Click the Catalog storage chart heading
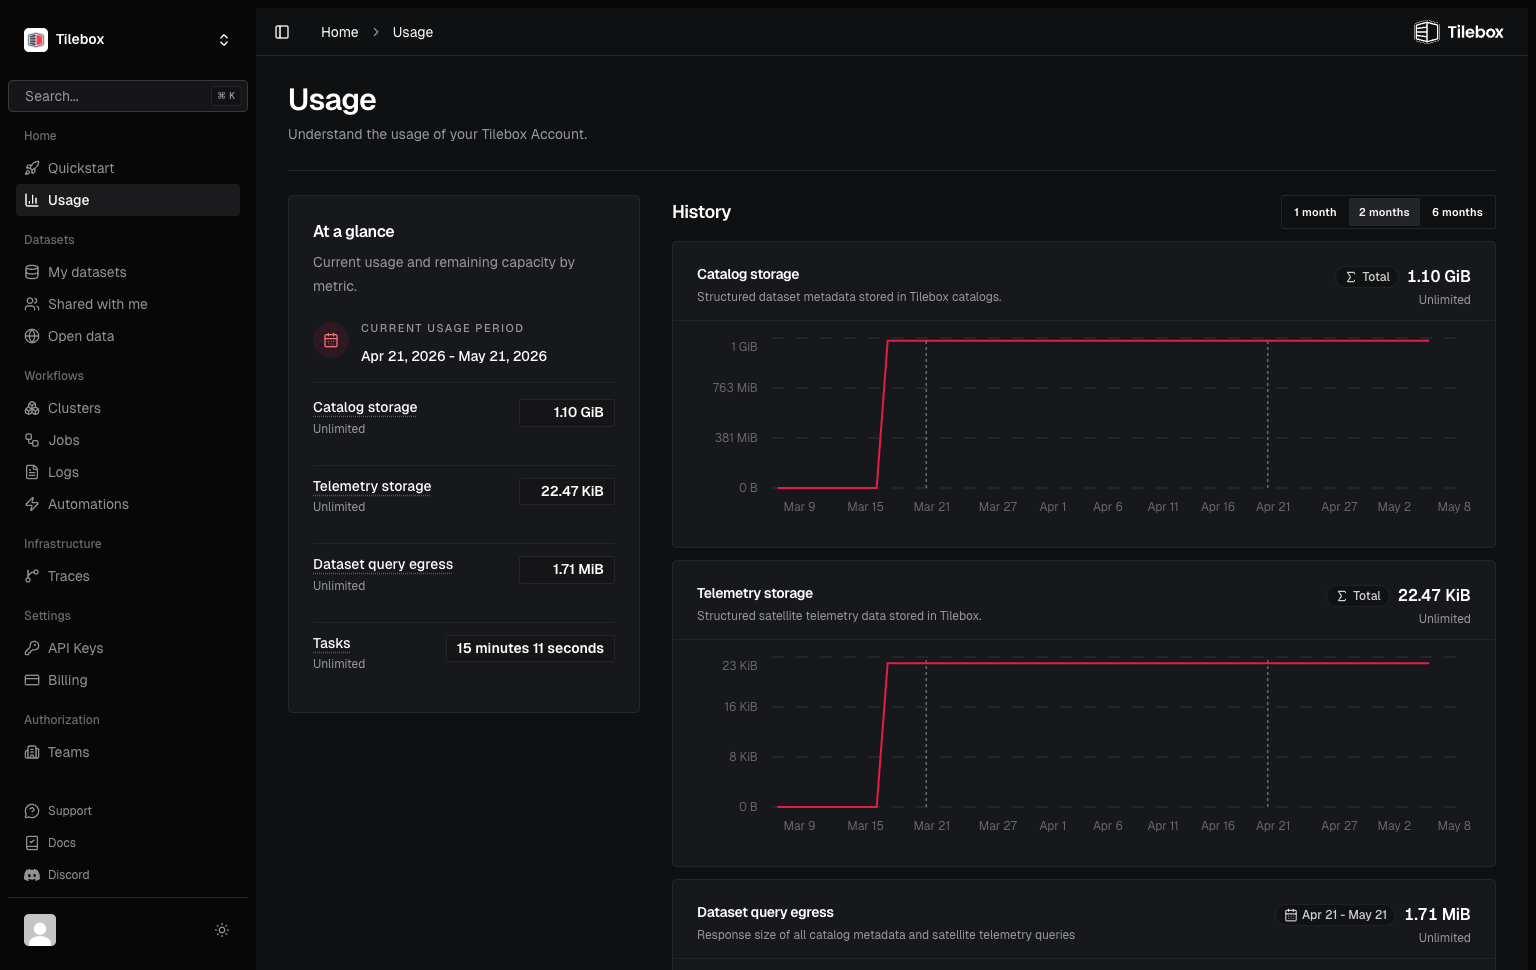 click(748, 274)
